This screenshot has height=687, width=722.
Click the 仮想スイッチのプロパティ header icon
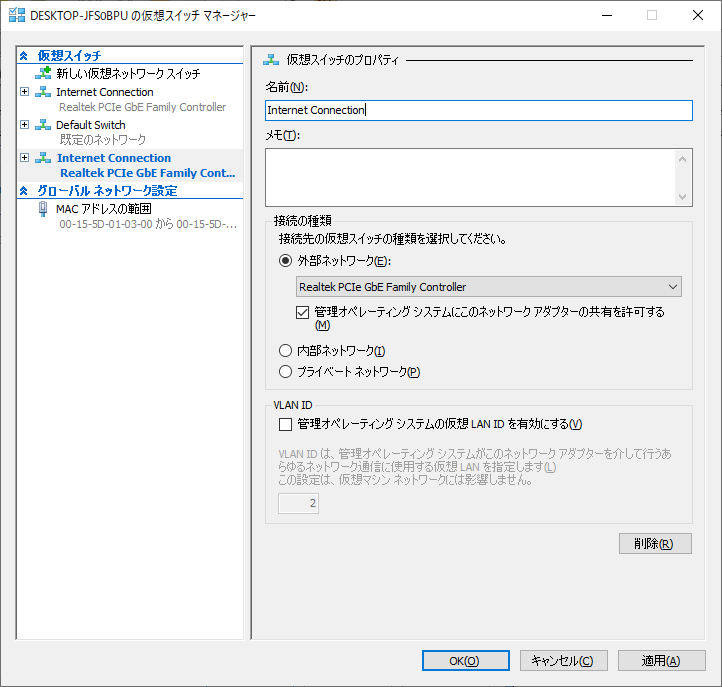coord(271,59)
